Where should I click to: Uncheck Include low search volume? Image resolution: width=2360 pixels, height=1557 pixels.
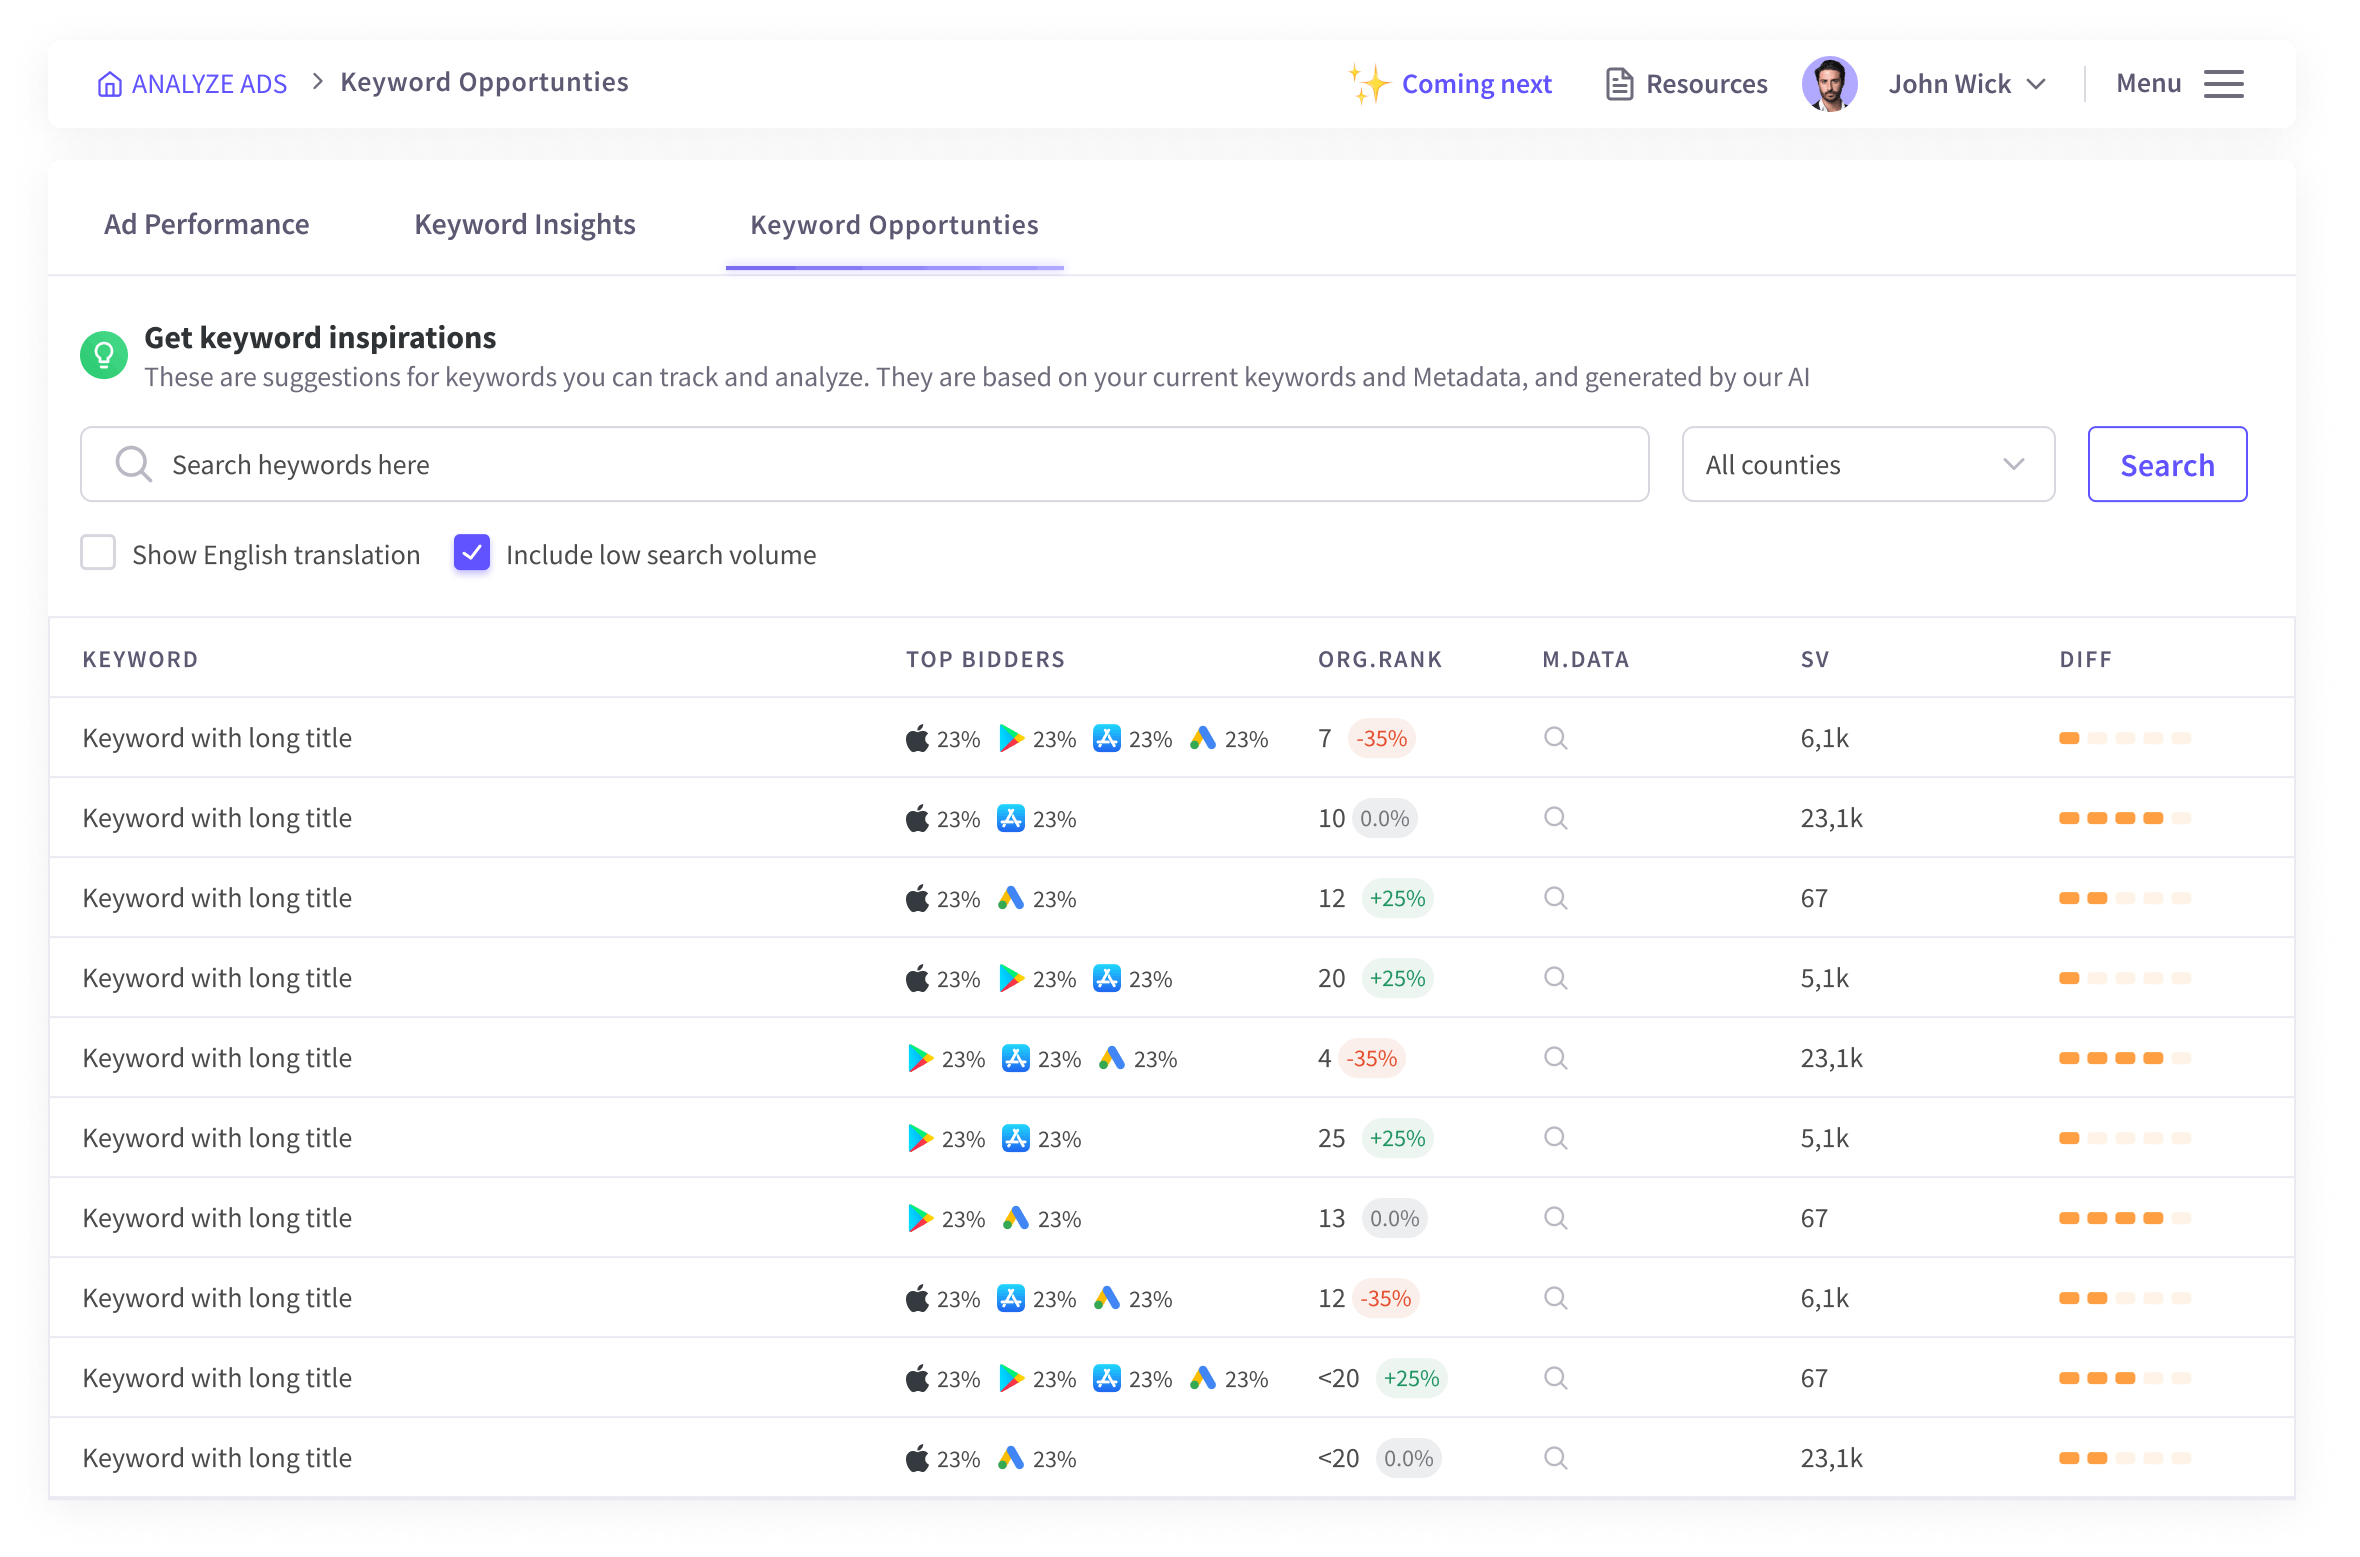coord(472,552)
